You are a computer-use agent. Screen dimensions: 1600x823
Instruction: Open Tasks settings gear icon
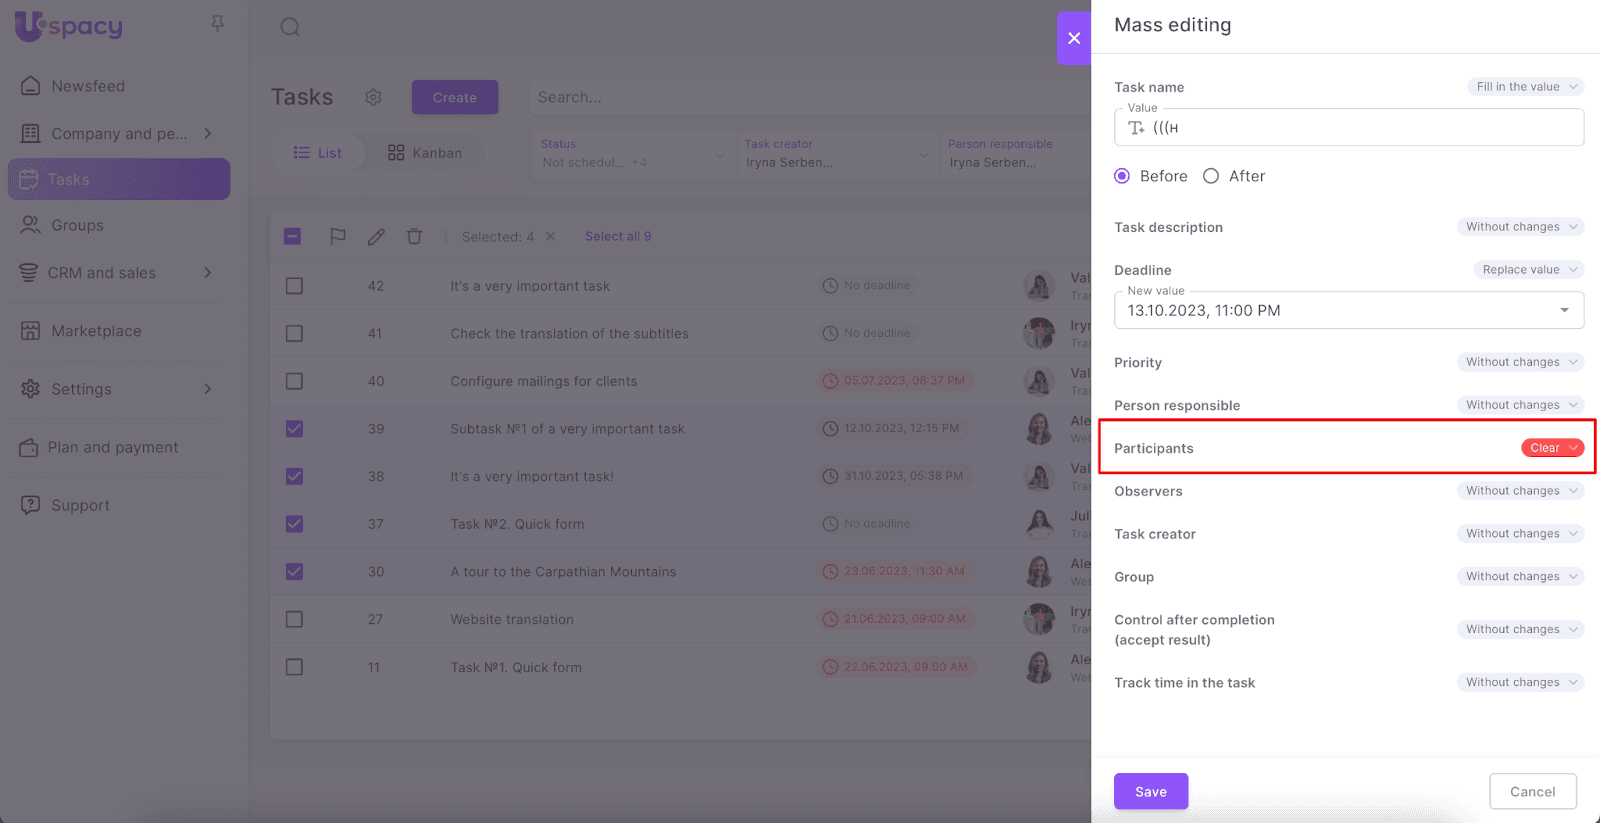coord(373,97)
